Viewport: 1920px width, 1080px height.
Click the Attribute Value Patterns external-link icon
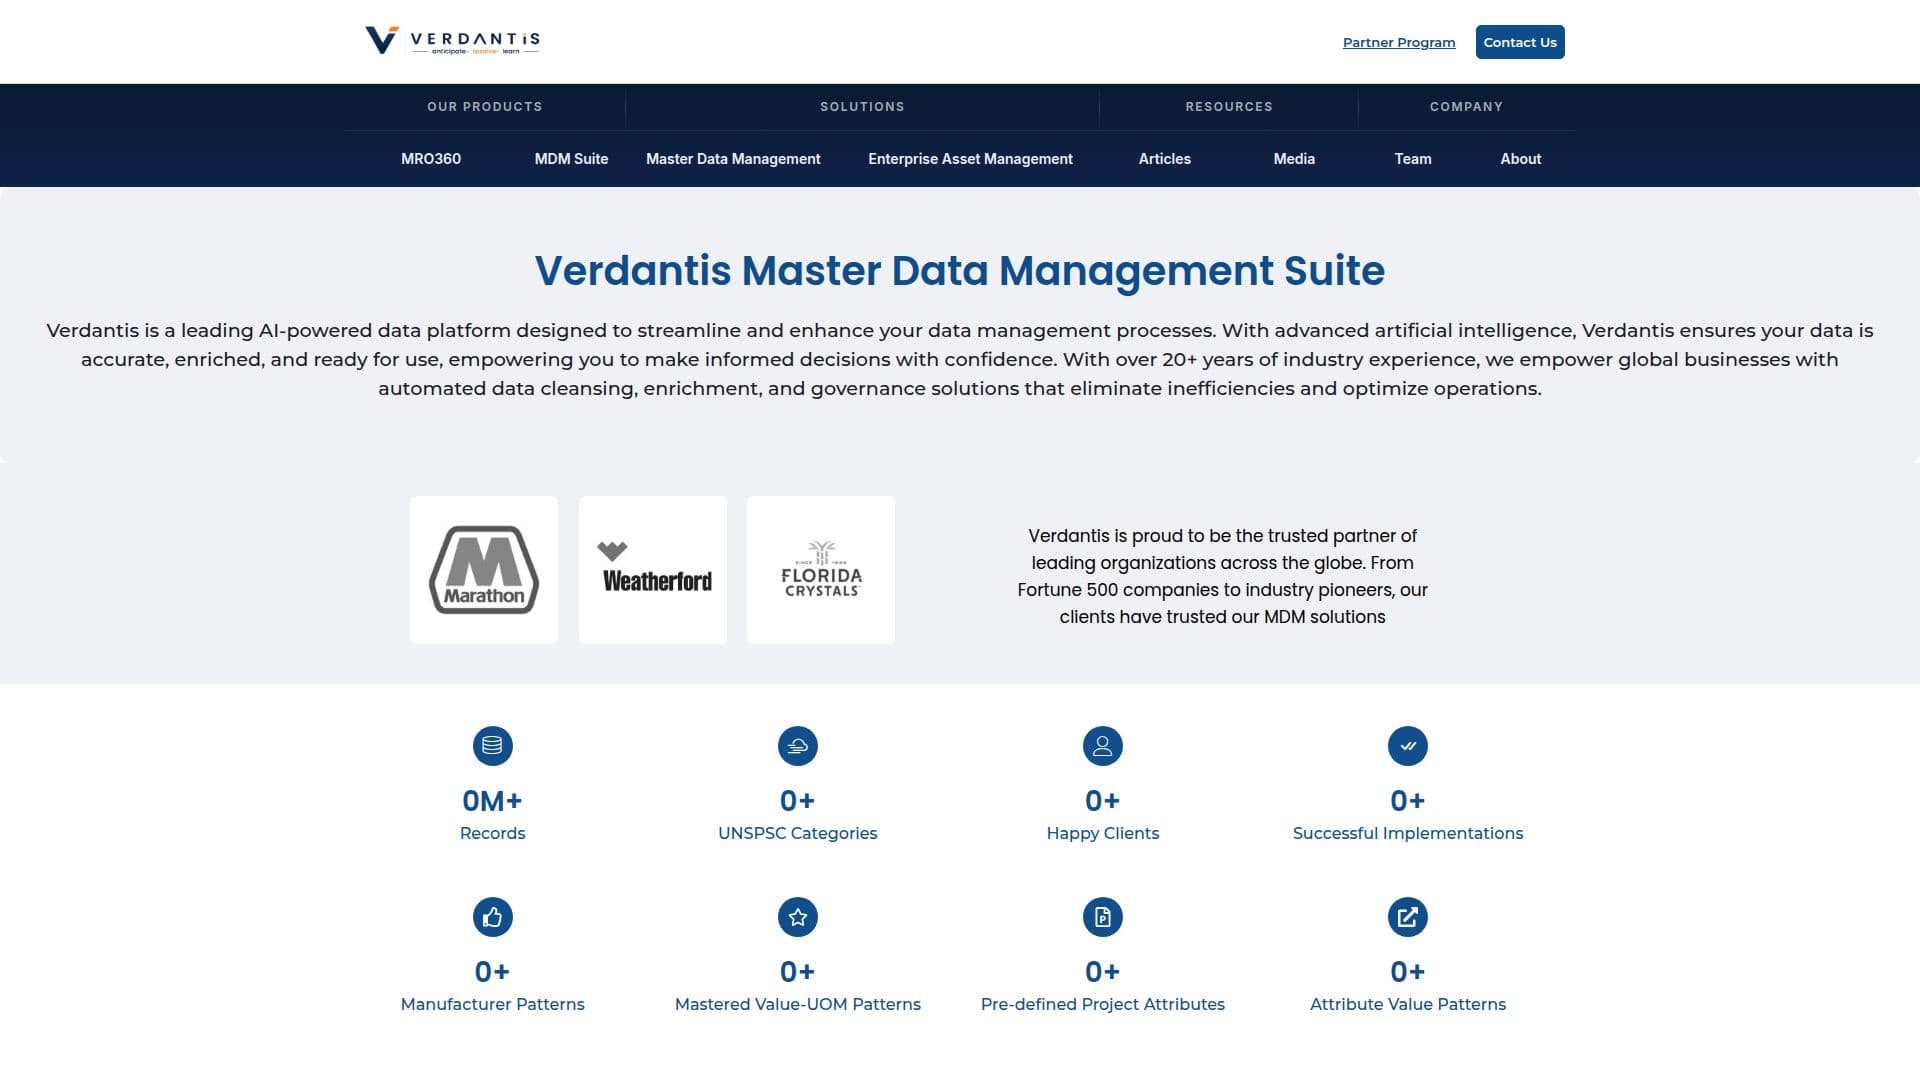click(1408, 917)
